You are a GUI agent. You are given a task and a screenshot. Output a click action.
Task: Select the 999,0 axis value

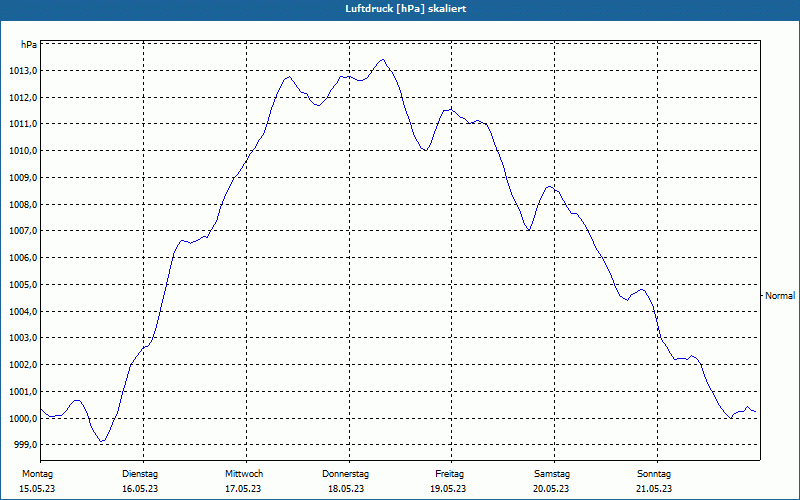tap(25, 445)
